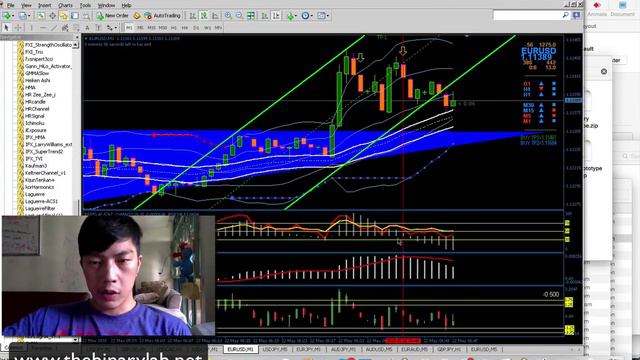Zoom in on the chart
The image size is (640, 360).
point(228,16)
